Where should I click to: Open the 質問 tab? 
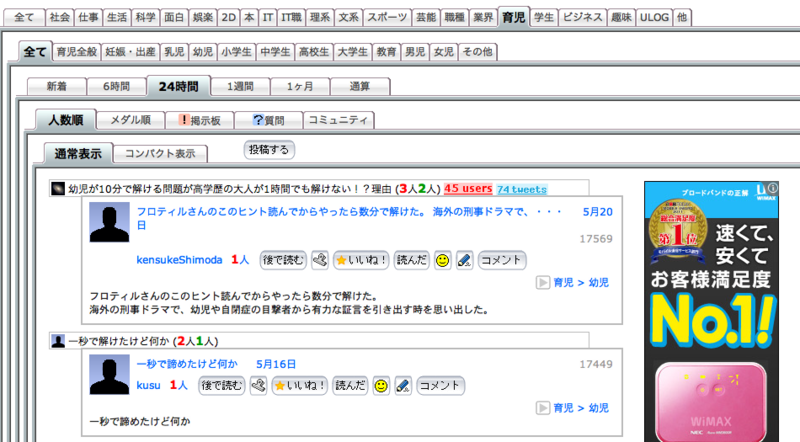(268, 120)
